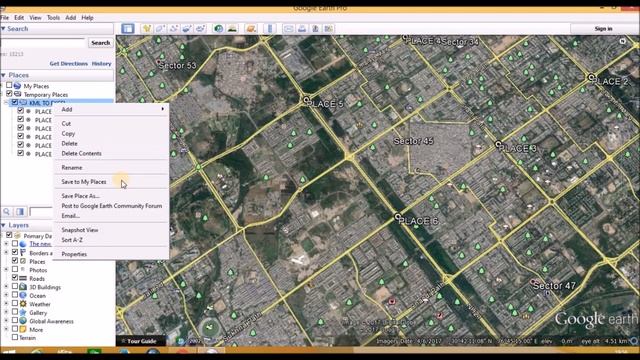Expand the Photos layer tree node

click(6, 270)
